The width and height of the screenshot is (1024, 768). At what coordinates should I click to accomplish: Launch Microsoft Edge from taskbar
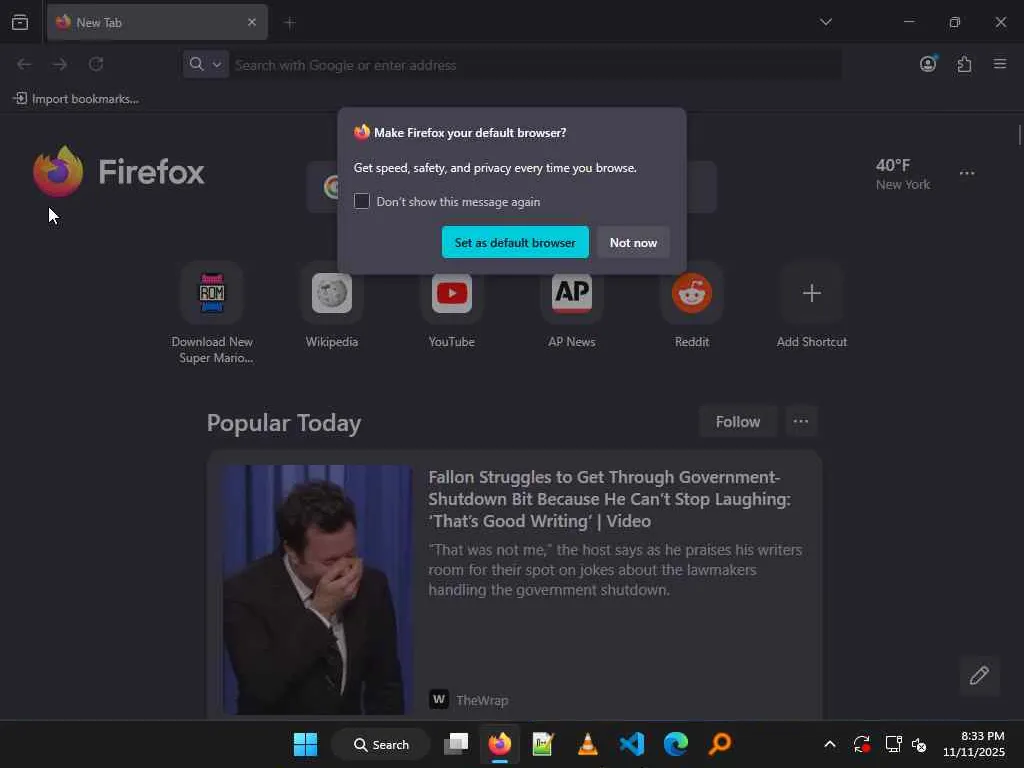(676, 744)
